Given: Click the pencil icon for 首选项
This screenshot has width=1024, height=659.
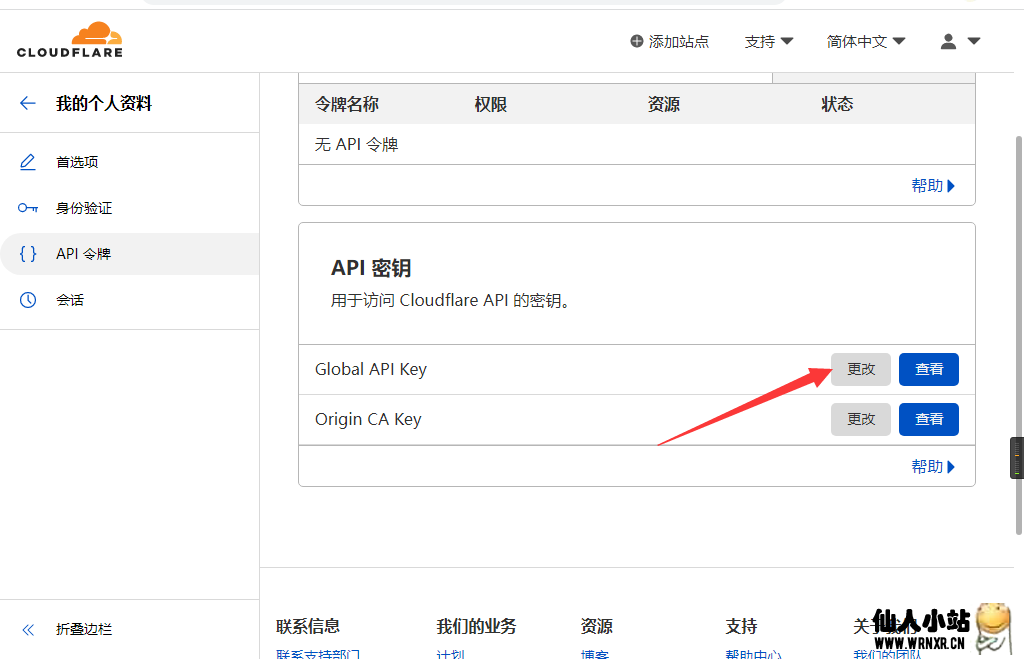Looking at the screenshot, I should [27, 162].
